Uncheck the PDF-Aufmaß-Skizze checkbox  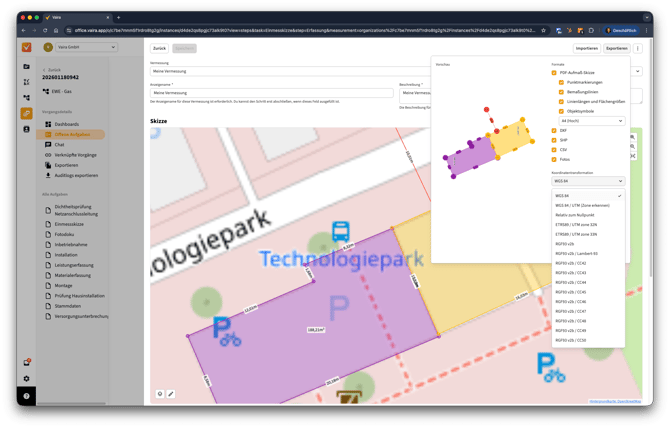[x=555, y=73]
